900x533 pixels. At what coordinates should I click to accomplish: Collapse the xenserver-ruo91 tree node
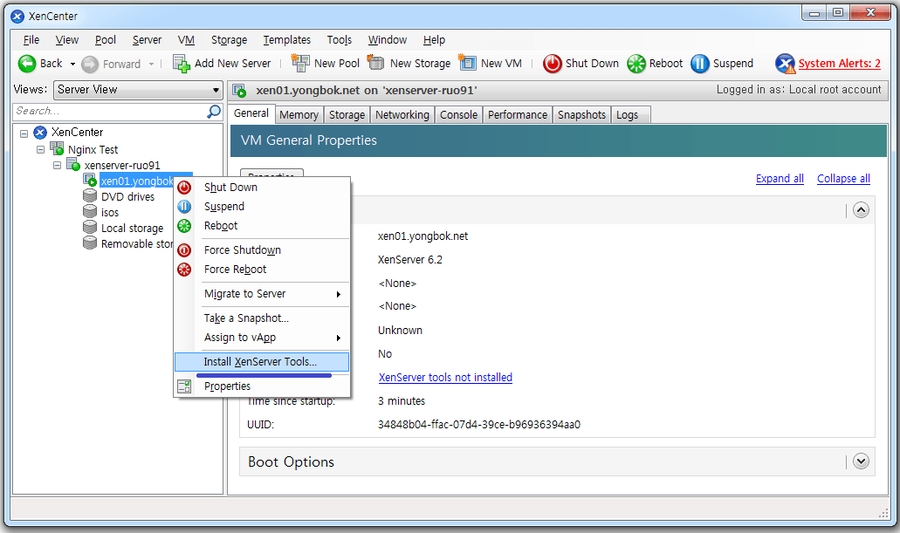coord(57,165)
